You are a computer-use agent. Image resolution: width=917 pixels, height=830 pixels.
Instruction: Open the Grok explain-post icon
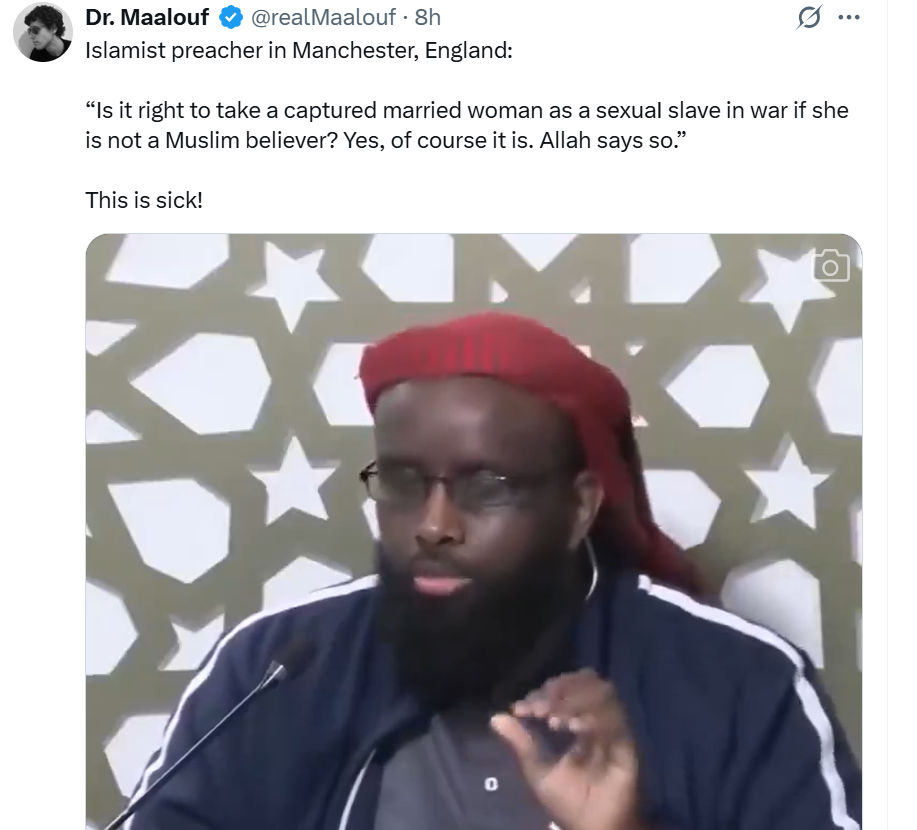[809, 17]
